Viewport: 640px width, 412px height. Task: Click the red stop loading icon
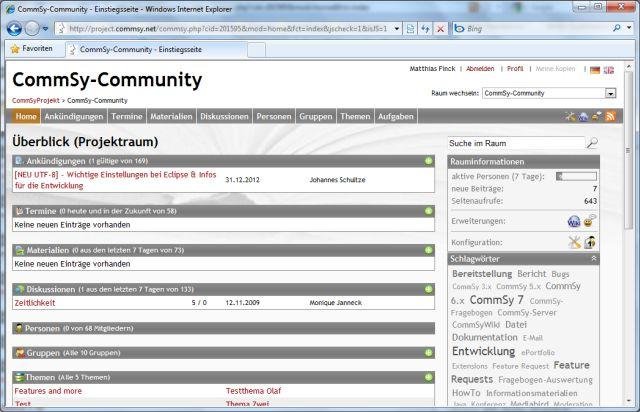440,29
